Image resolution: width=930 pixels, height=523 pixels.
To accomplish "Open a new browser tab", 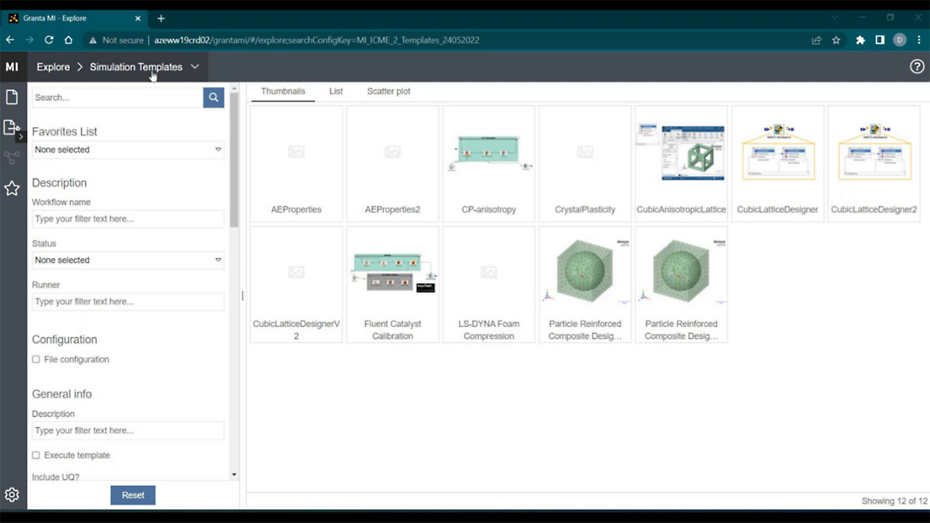I will pyautogui.click(x=161, y=18).
